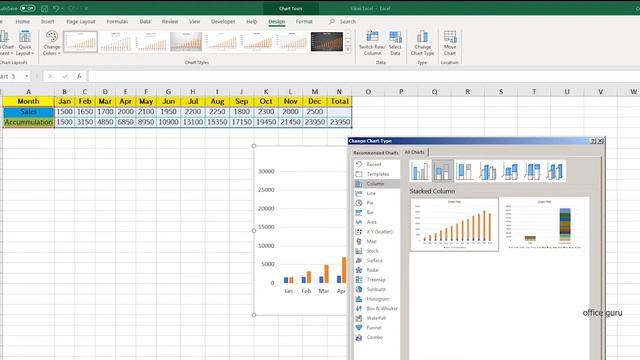The image size is (640, 360).
Task: Open the View ribbon tab
Action: point(194,21)
